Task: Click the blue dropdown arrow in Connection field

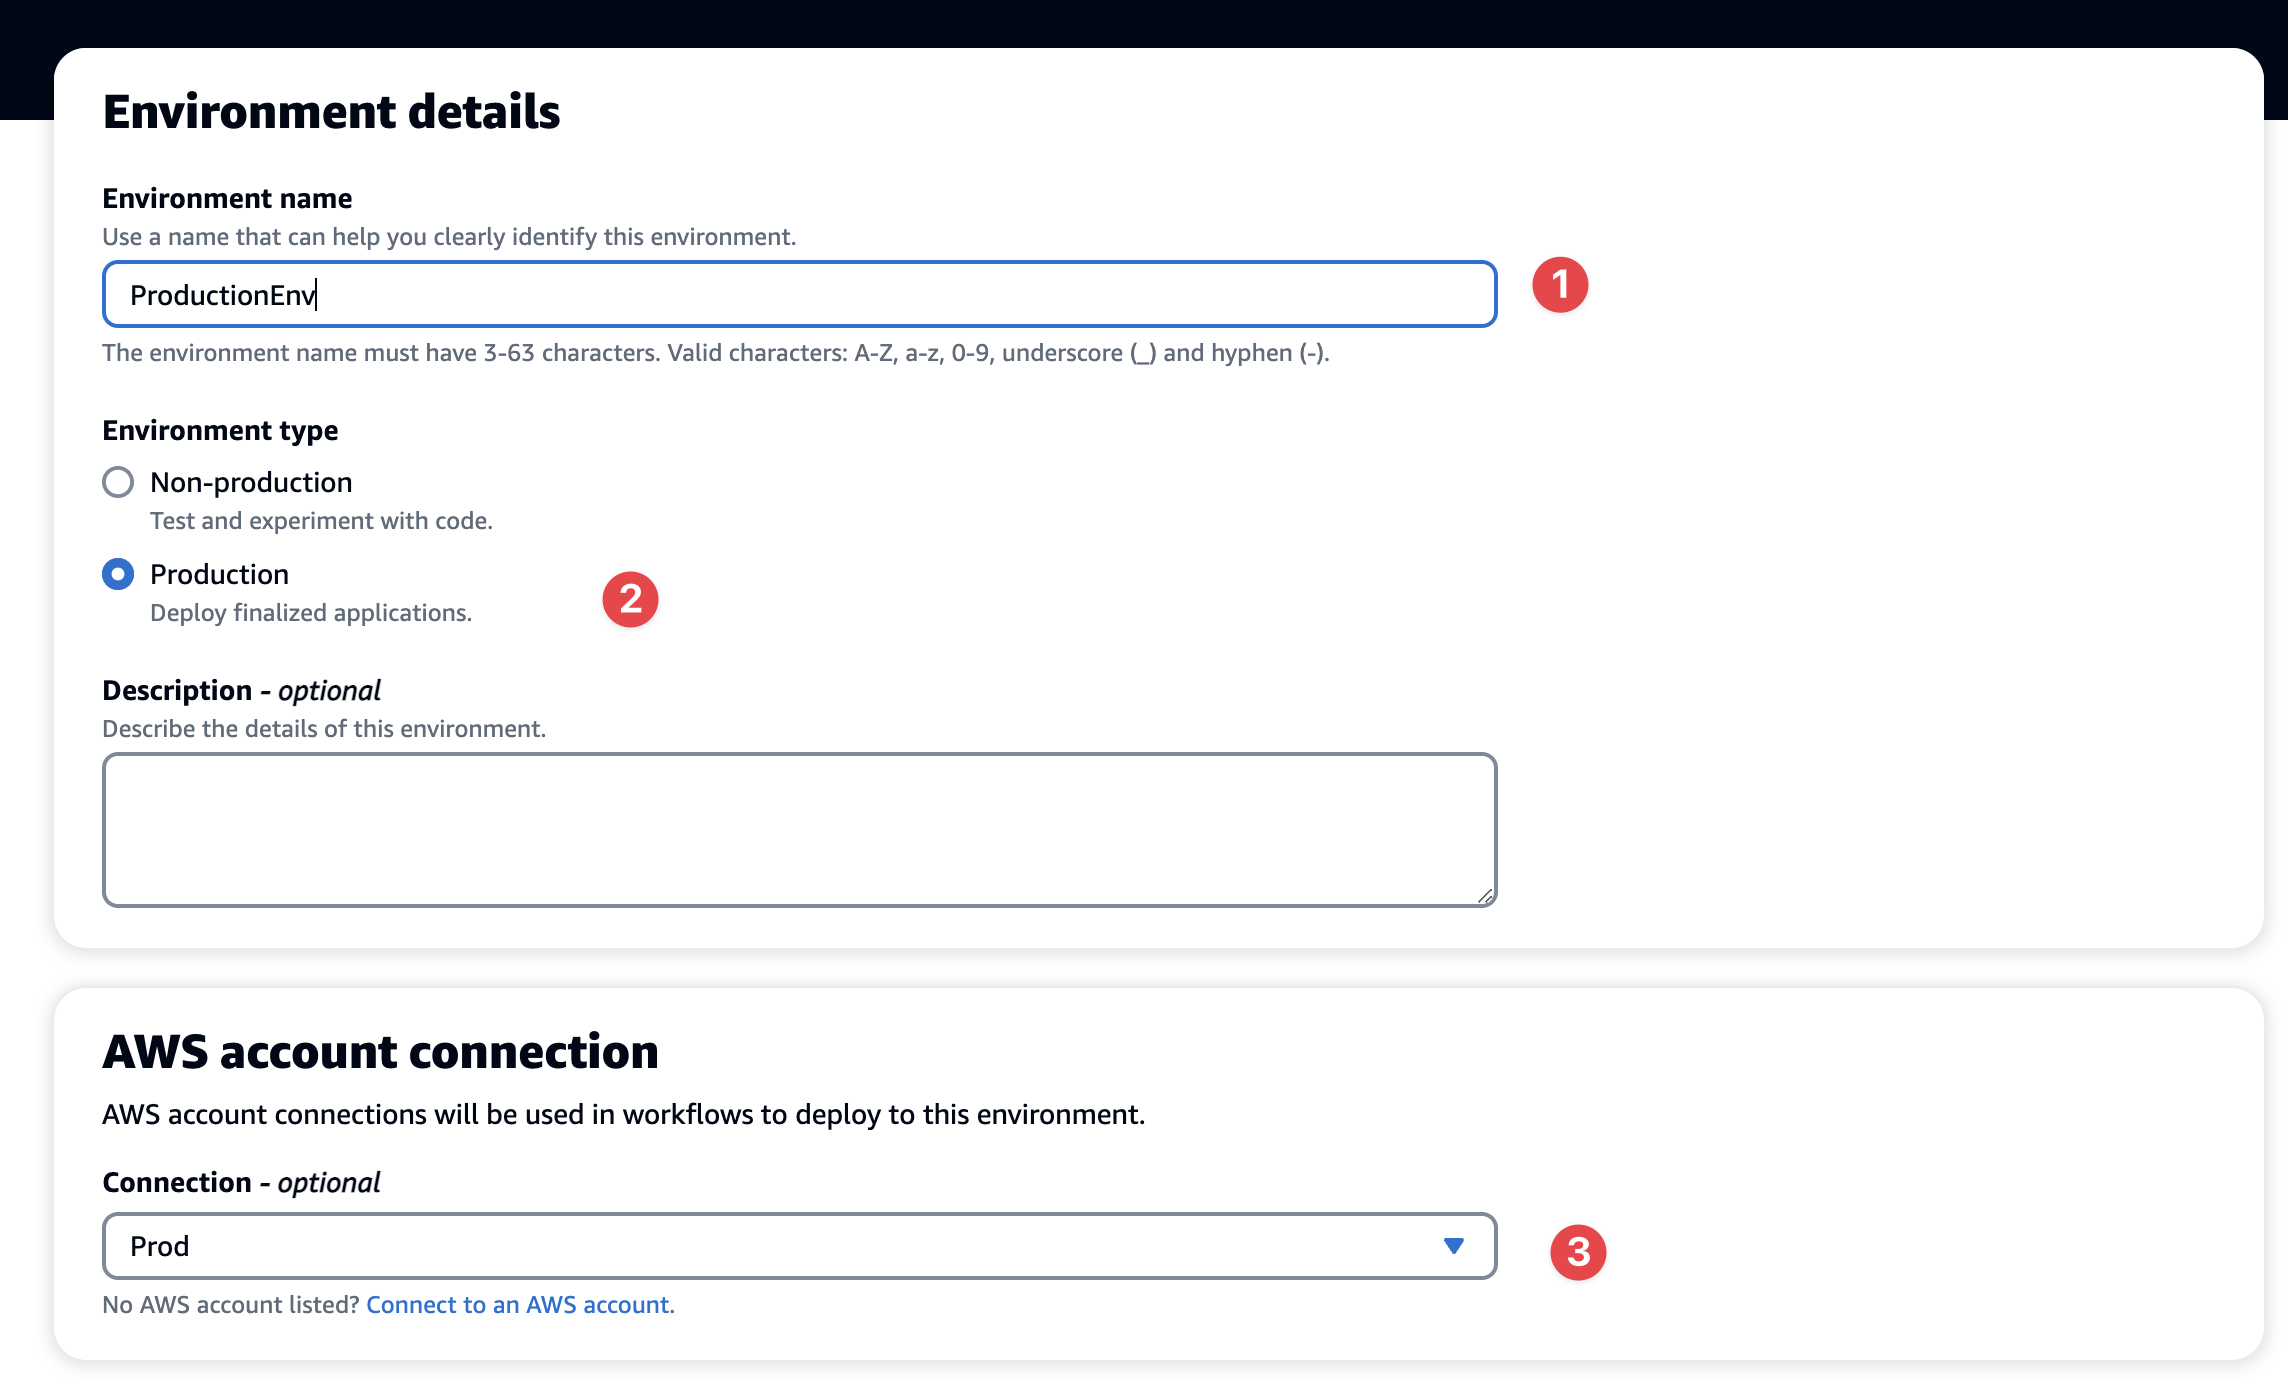Action: pos(1454,1246)
